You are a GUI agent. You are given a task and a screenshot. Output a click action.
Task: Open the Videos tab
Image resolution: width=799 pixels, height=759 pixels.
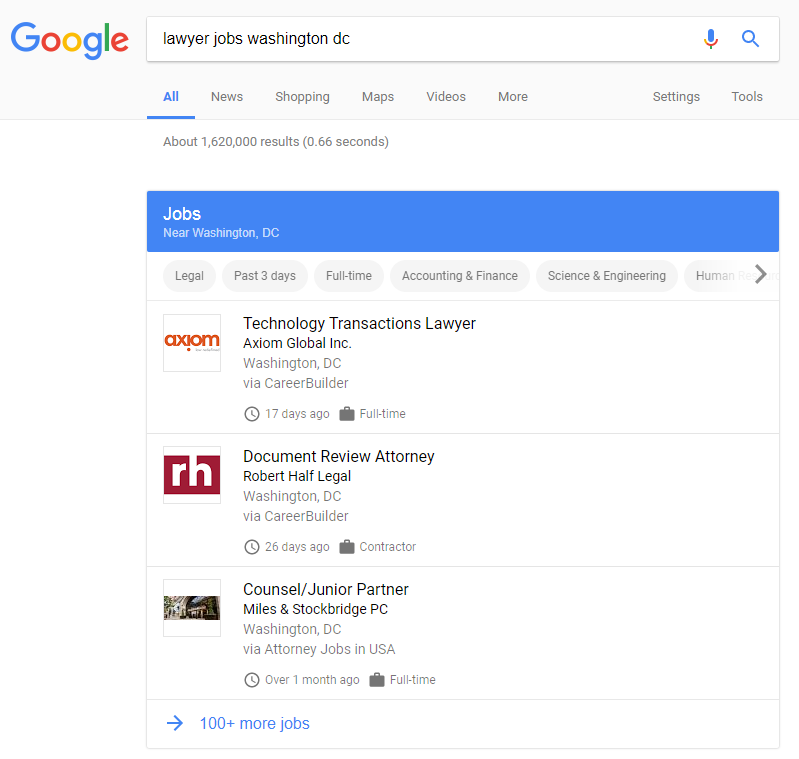tap(446, 96)
